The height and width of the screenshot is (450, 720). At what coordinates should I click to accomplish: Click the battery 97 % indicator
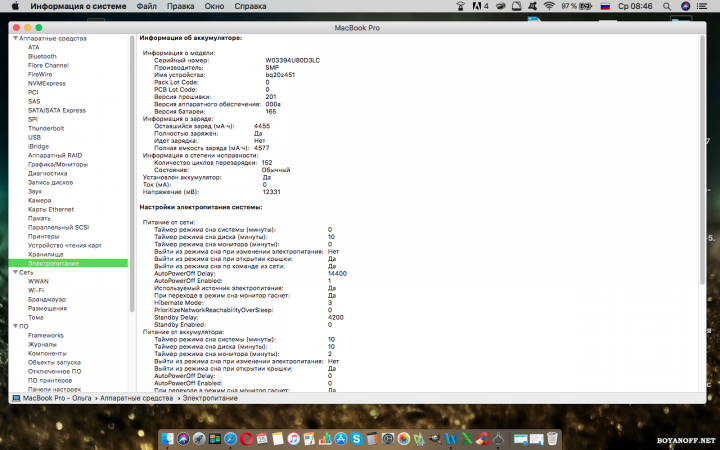pyautogui.click(x=577, y=6)
